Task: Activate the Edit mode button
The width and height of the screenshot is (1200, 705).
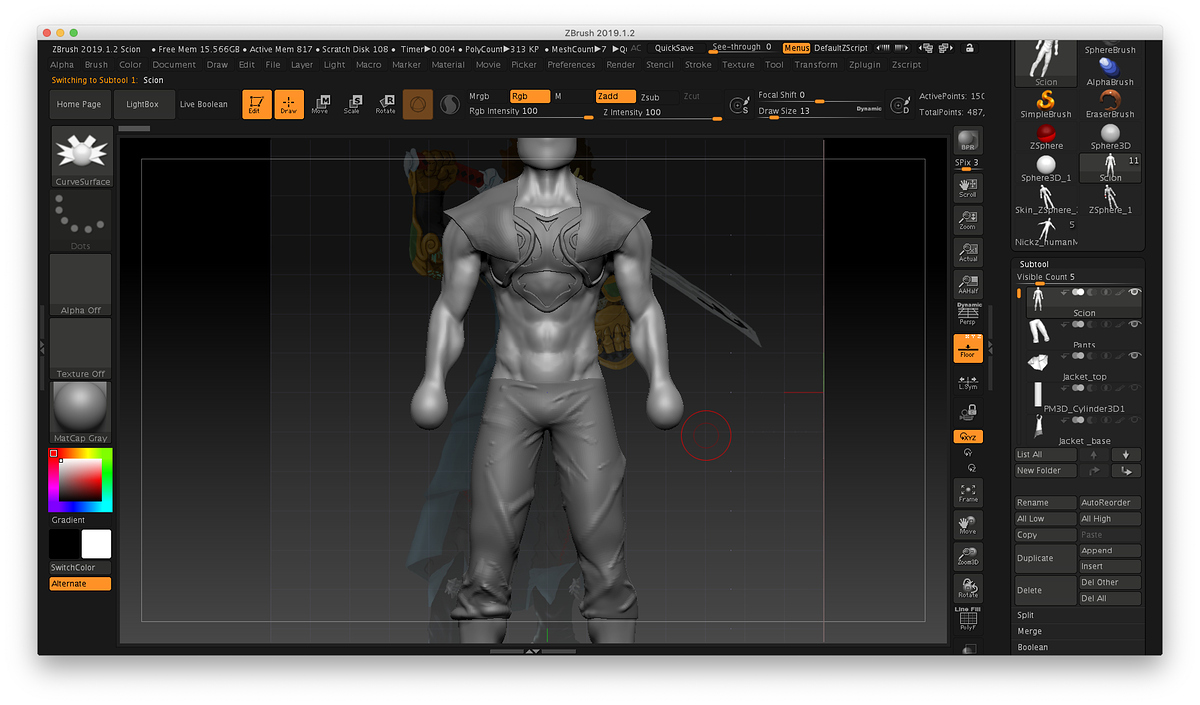Action: (257, 104)
